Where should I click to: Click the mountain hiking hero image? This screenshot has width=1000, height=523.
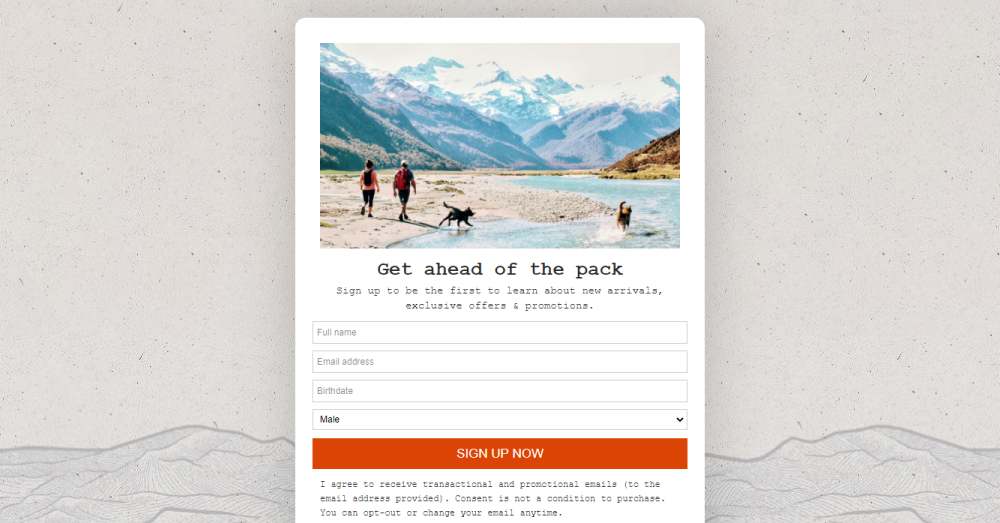coord(499,145)
